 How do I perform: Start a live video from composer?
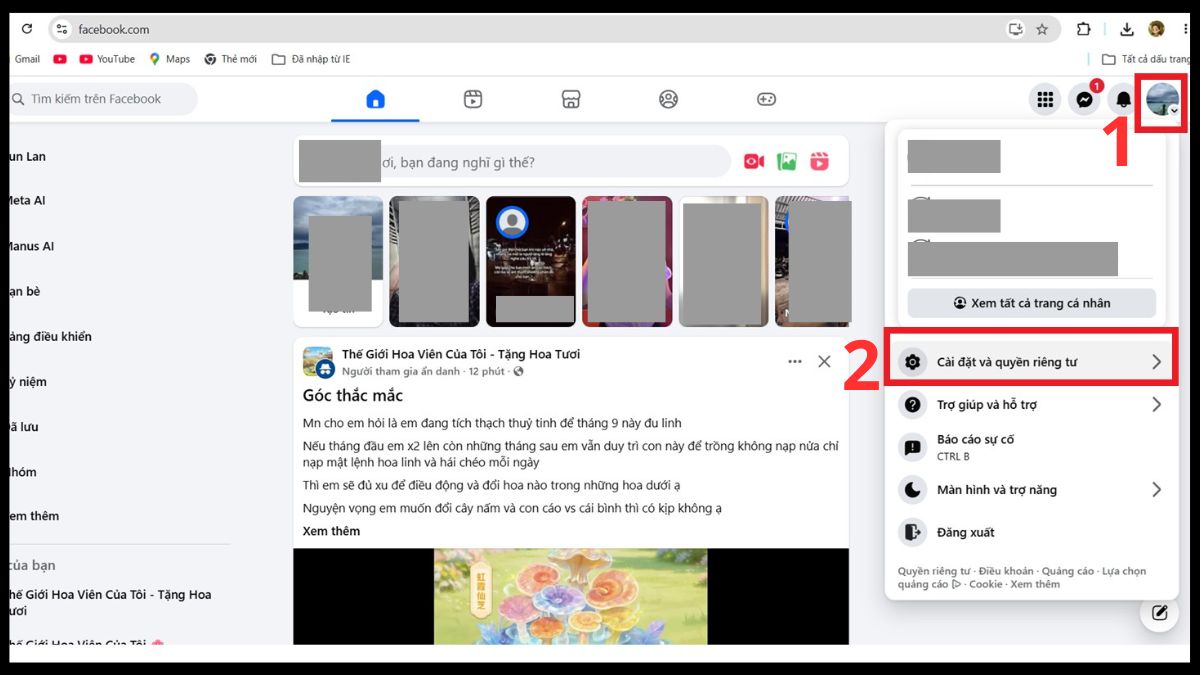[x=754, y=161]
